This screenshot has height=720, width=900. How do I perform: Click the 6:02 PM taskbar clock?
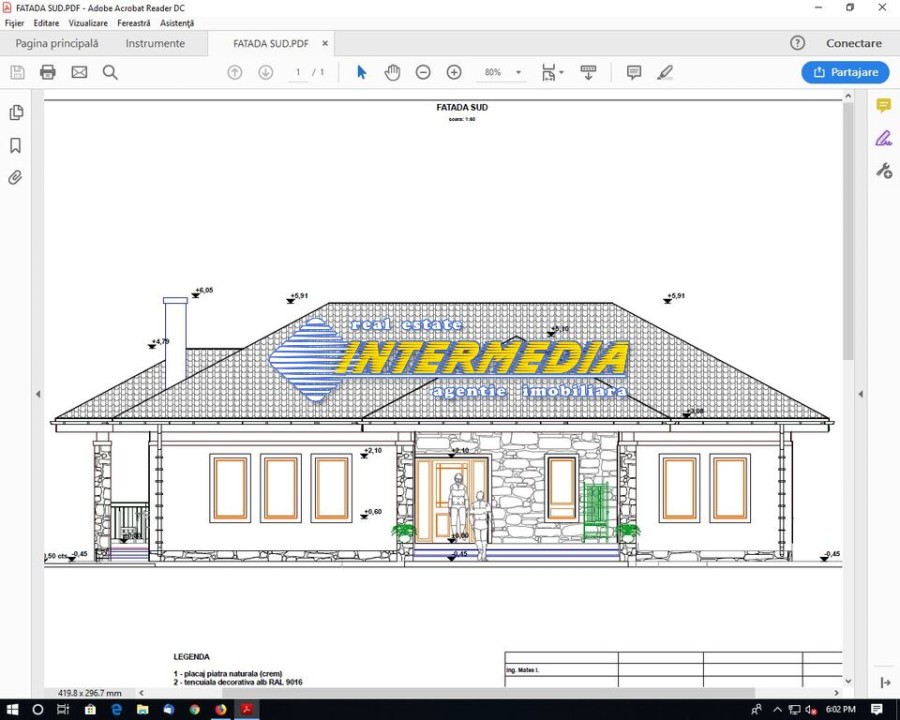pyautogui.click(x=841, y=710)
